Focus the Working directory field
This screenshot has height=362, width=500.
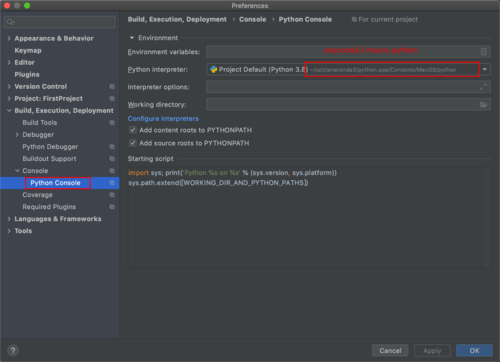[348, 105]
